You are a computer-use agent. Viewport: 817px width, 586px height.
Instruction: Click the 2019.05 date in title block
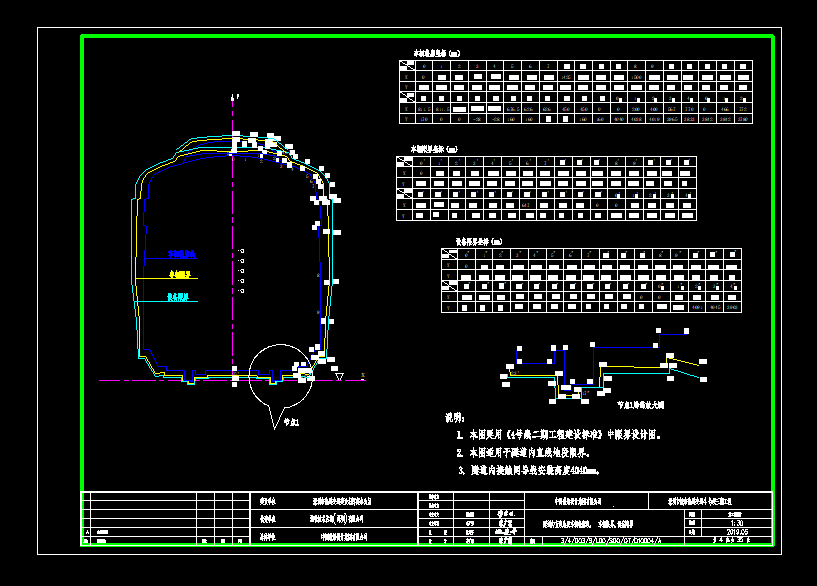pos(737,532)
